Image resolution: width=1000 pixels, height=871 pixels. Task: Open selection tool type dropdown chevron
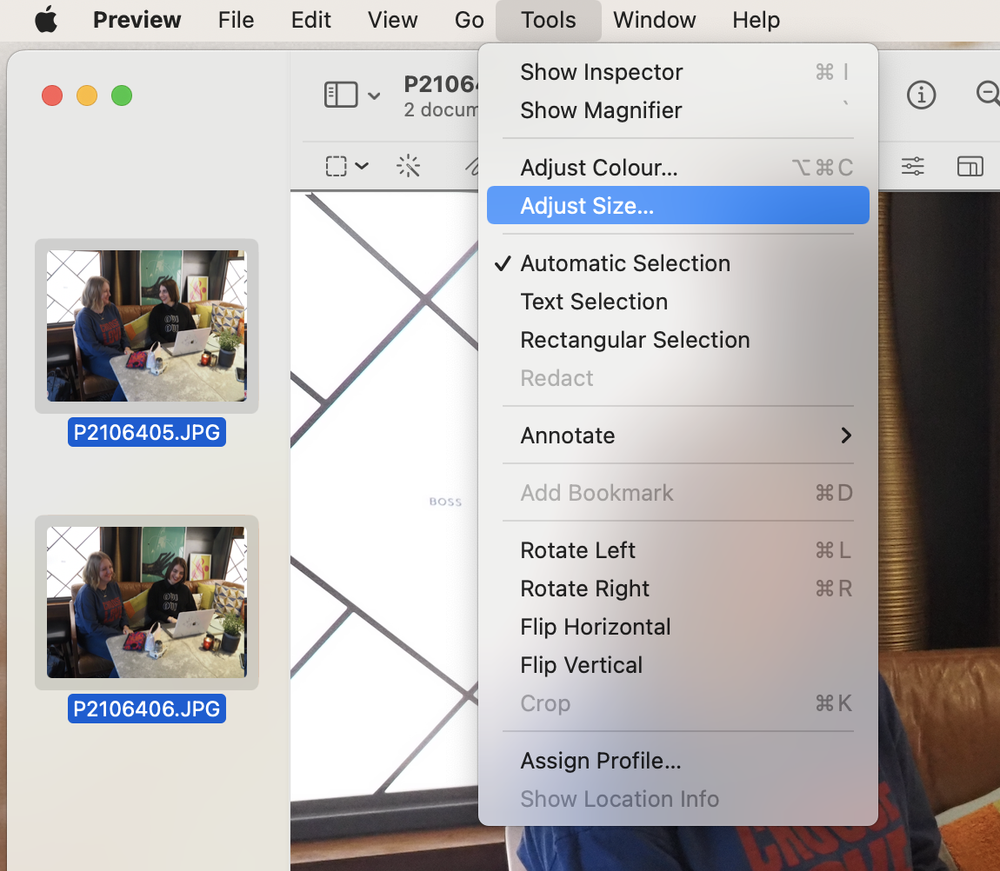tap(362, 166)
